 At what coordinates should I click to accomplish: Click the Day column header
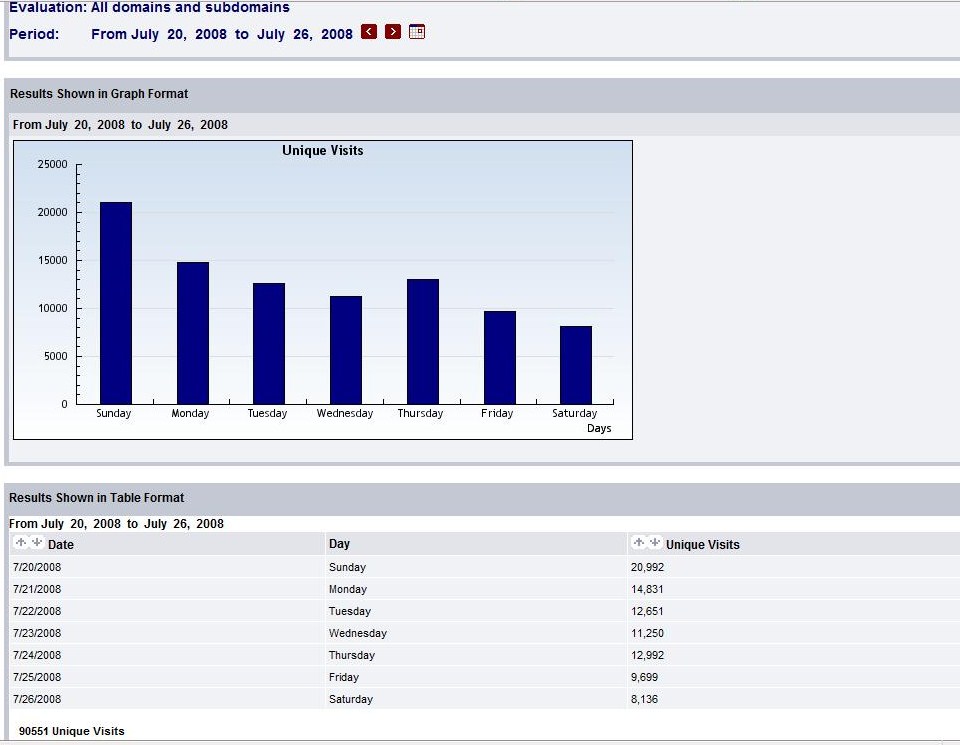pos(339,544)
